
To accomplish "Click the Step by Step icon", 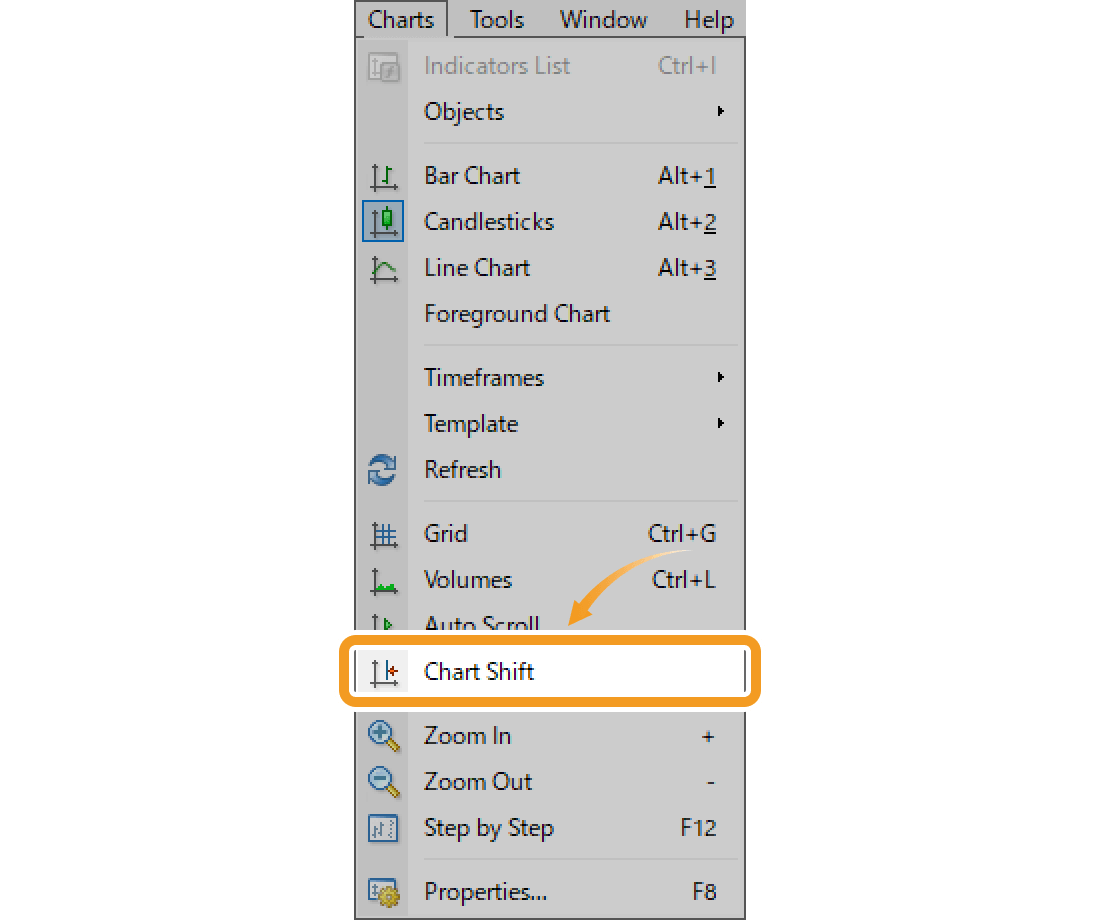I will pos(384,828).
